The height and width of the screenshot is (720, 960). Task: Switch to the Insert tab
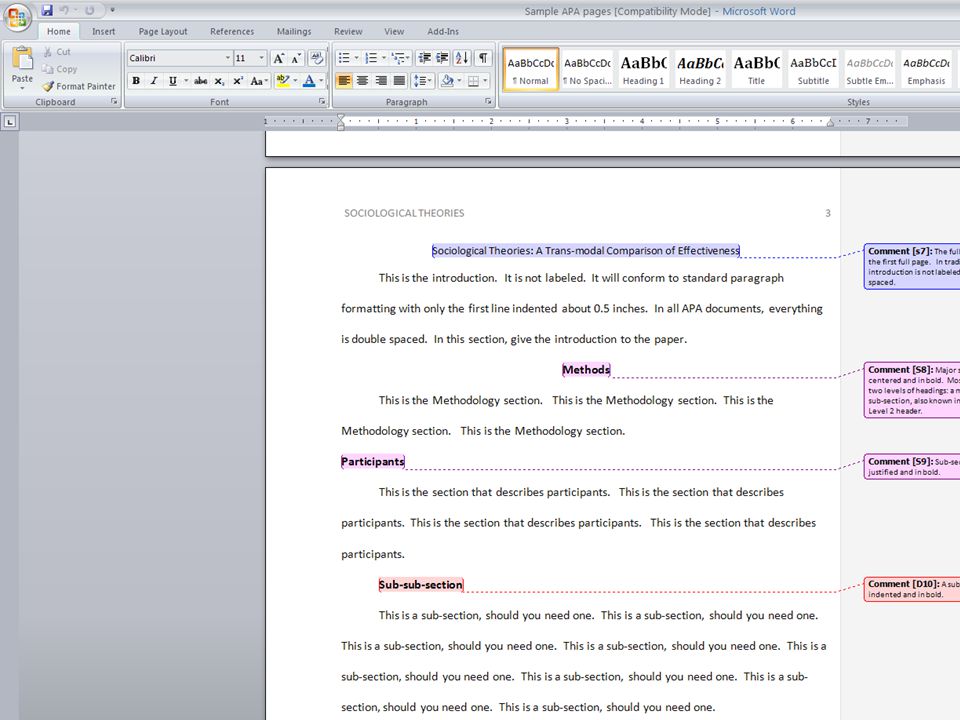pyautogui.click(x=103, y=31)
